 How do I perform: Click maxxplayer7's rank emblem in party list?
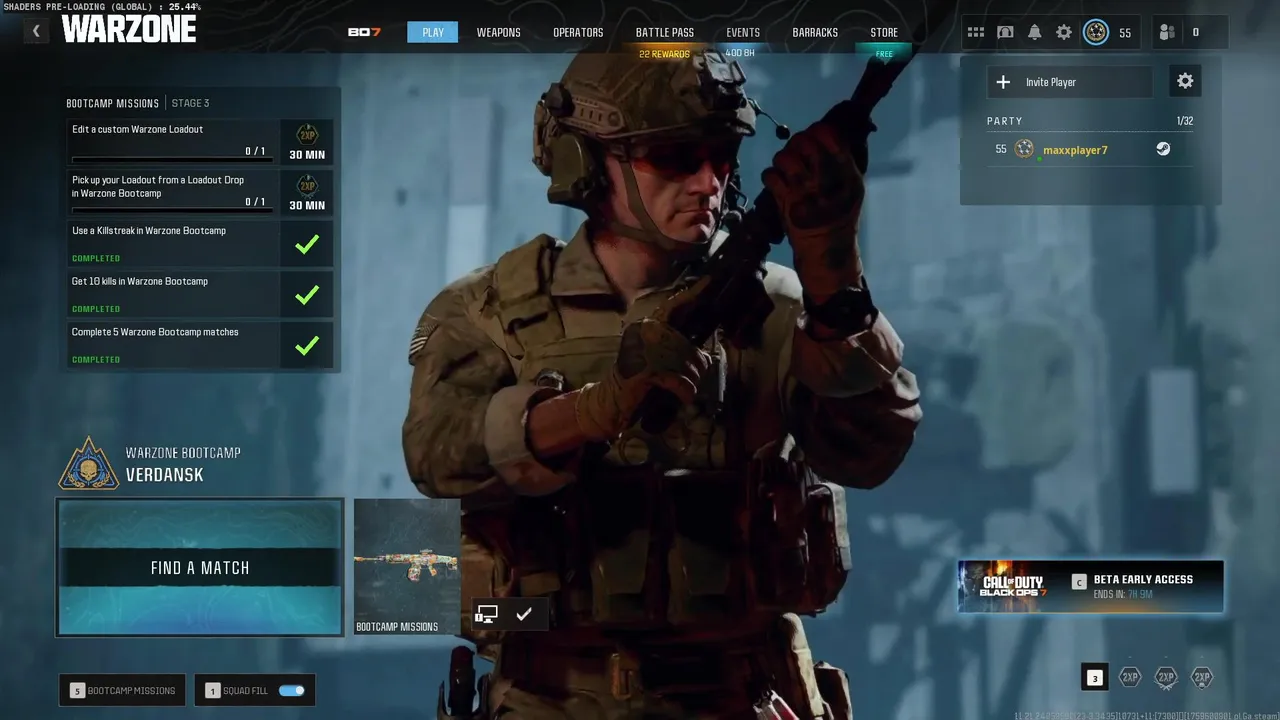1024,149
